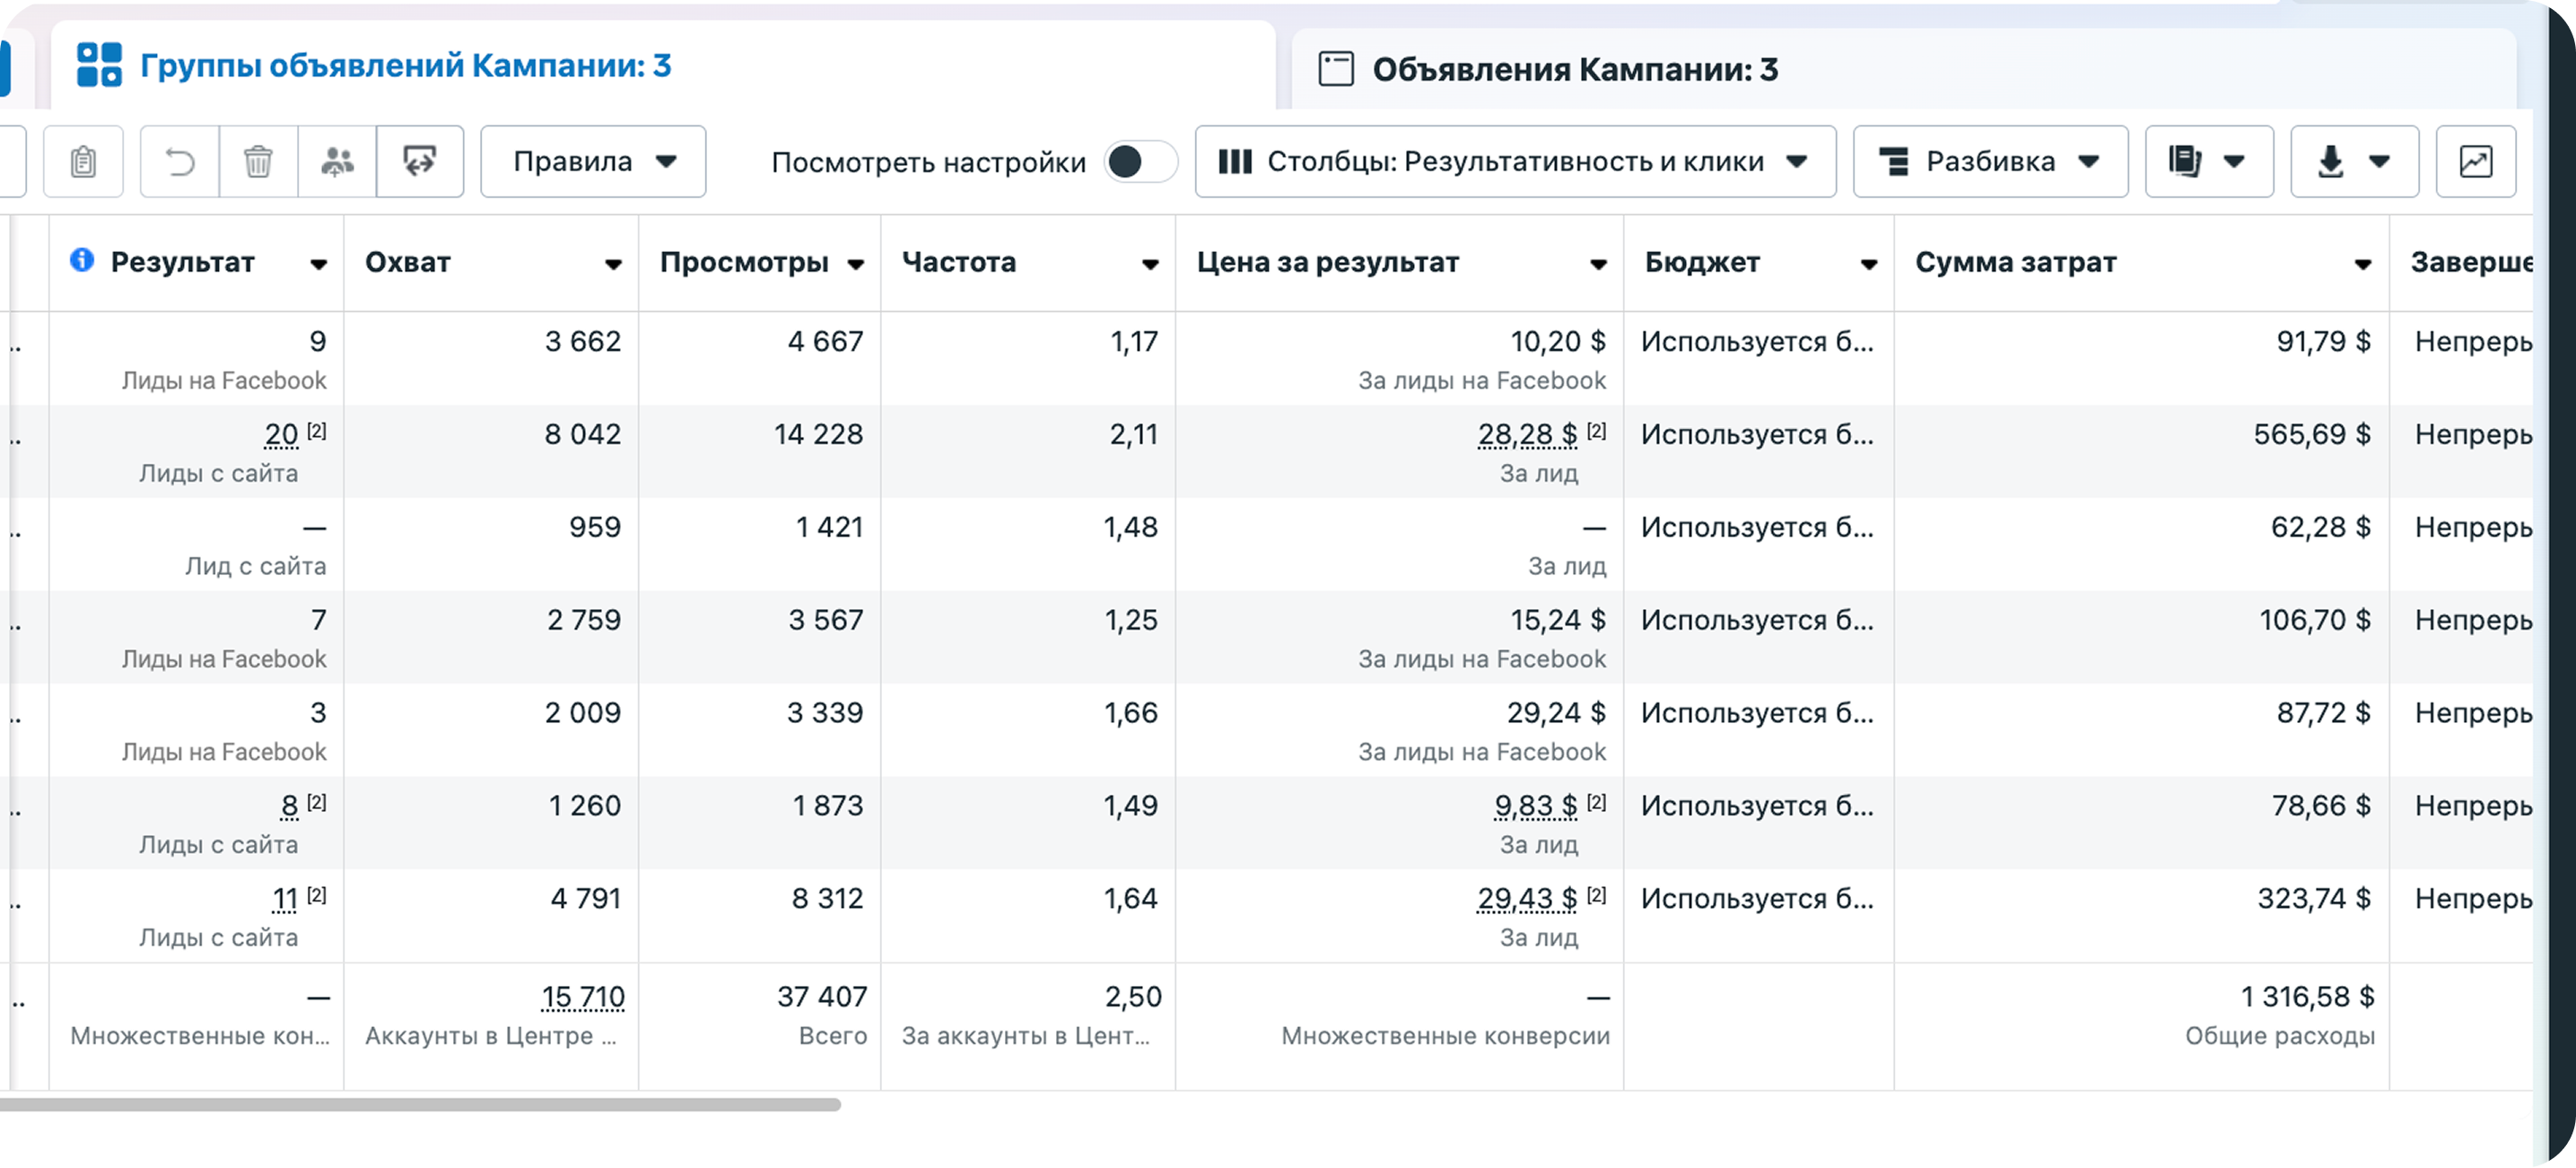2576x1168 pixels.
Task: Click the 28,28 $ cost link
Action: tap(1527, 434)
